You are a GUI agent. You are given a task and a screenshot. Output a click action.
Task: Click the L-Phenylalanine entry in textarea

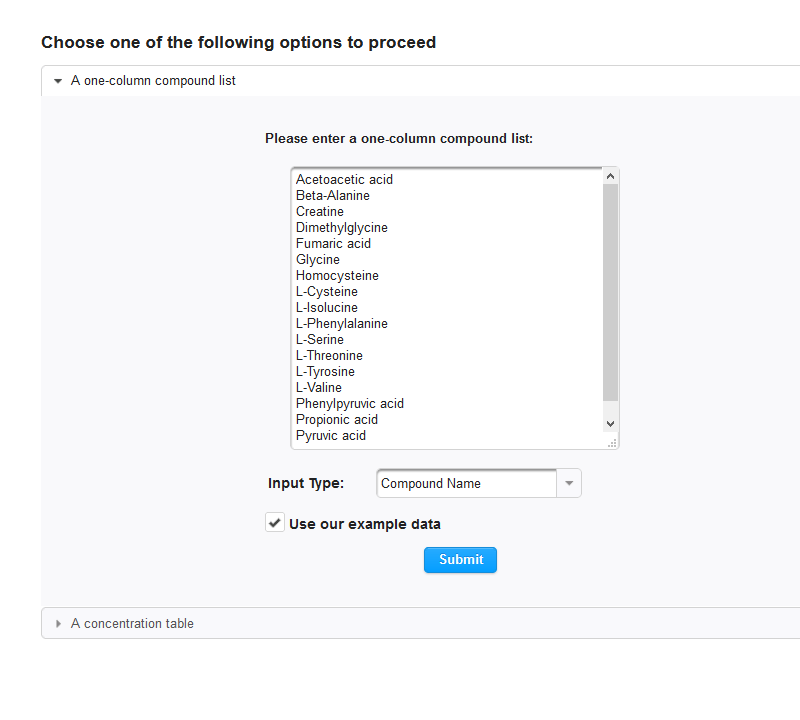pyautogui.click(x=342, y=324)
